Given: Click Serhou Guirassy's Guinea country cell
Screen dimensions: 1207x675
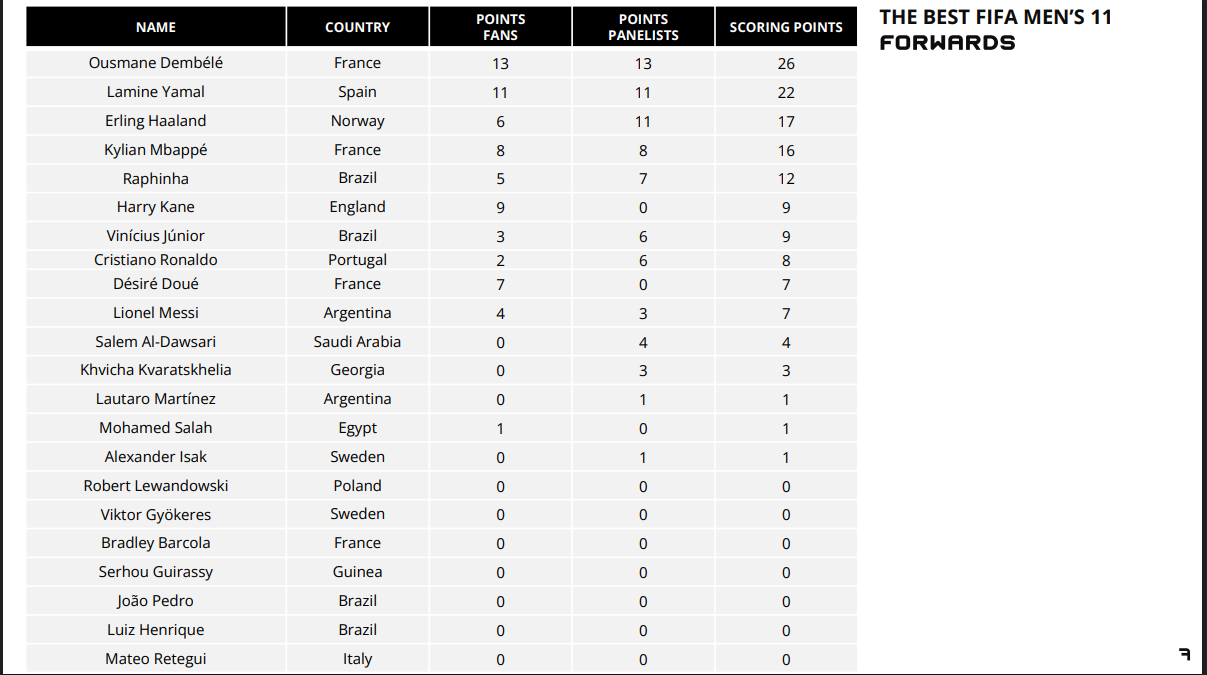Looking at the screenshot, I should 357,572.
